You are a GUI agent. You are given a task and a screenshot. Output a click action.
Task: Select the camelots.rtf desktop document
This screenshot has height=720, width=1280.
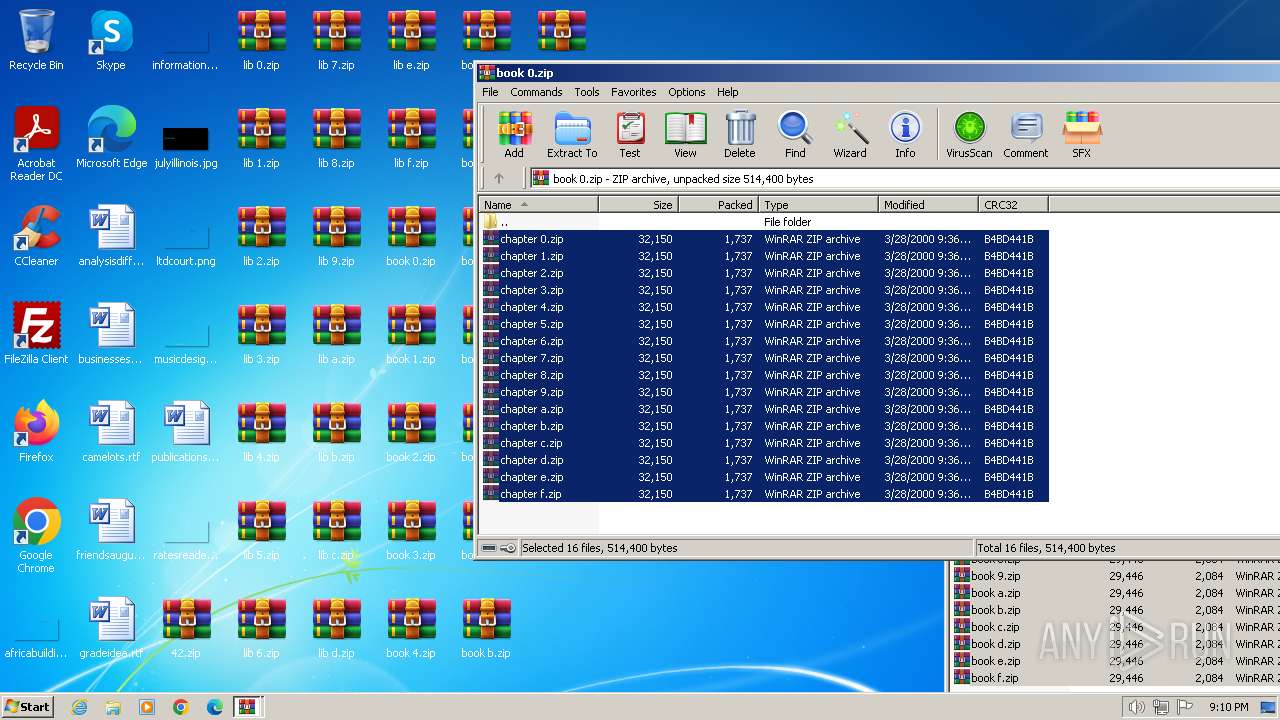(111, 432)
